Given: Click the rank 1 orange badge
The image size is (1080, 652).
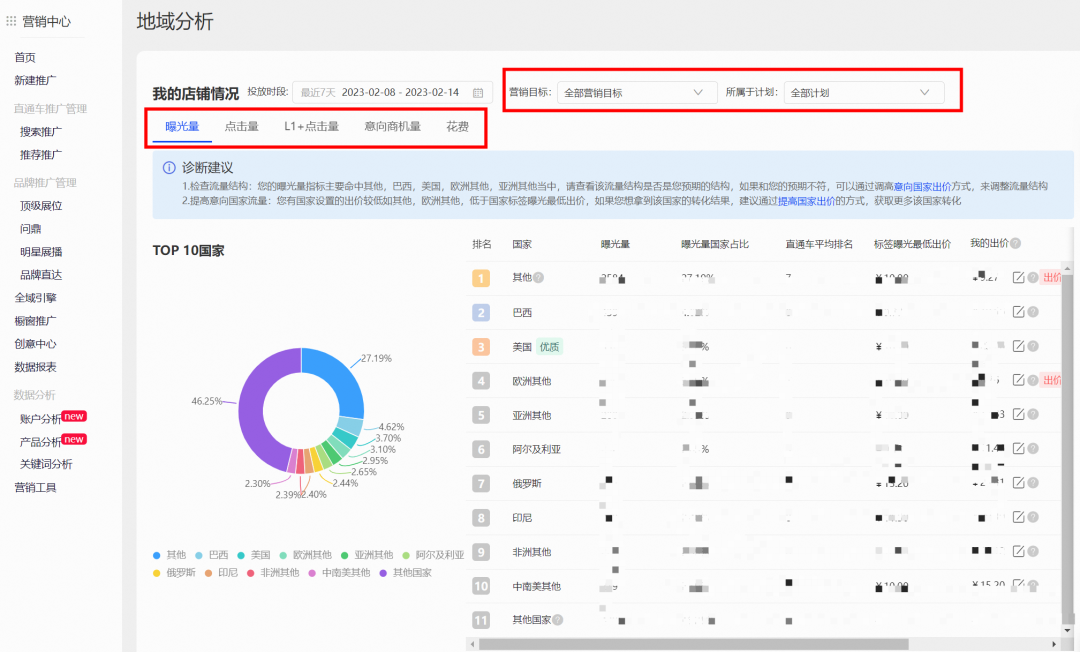Looking at the screenshot, I should coord(481,278).
